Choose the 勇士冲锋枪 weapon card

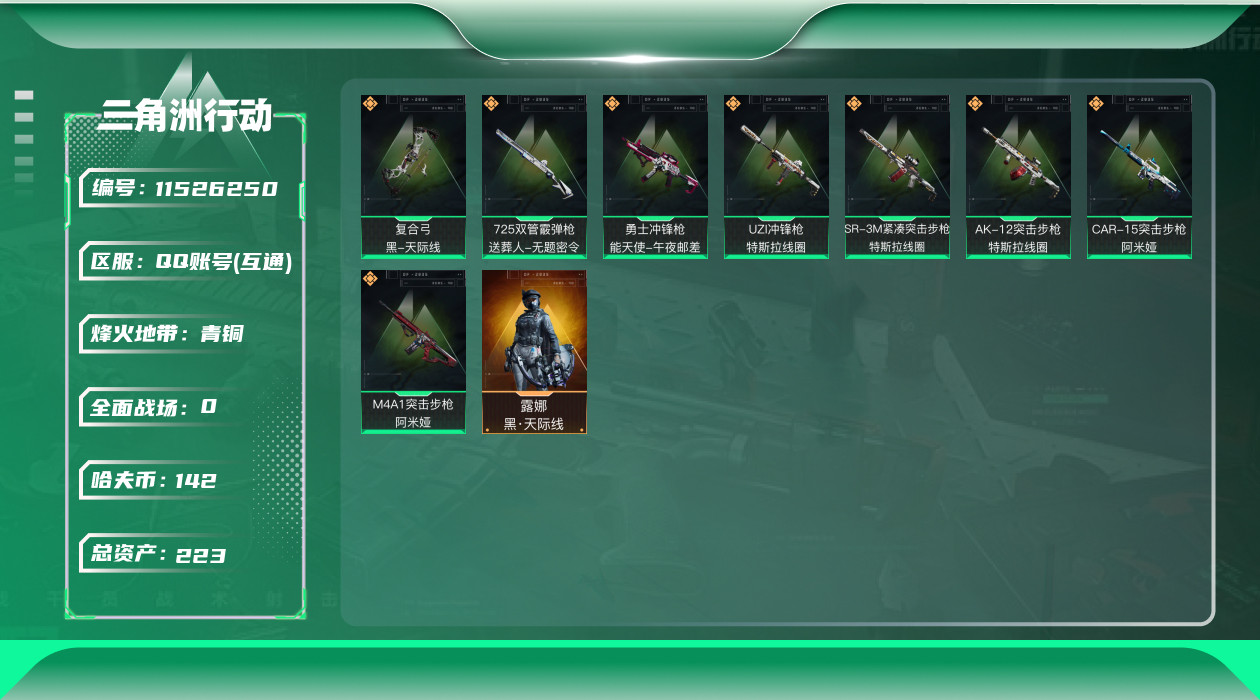[655, 177]
